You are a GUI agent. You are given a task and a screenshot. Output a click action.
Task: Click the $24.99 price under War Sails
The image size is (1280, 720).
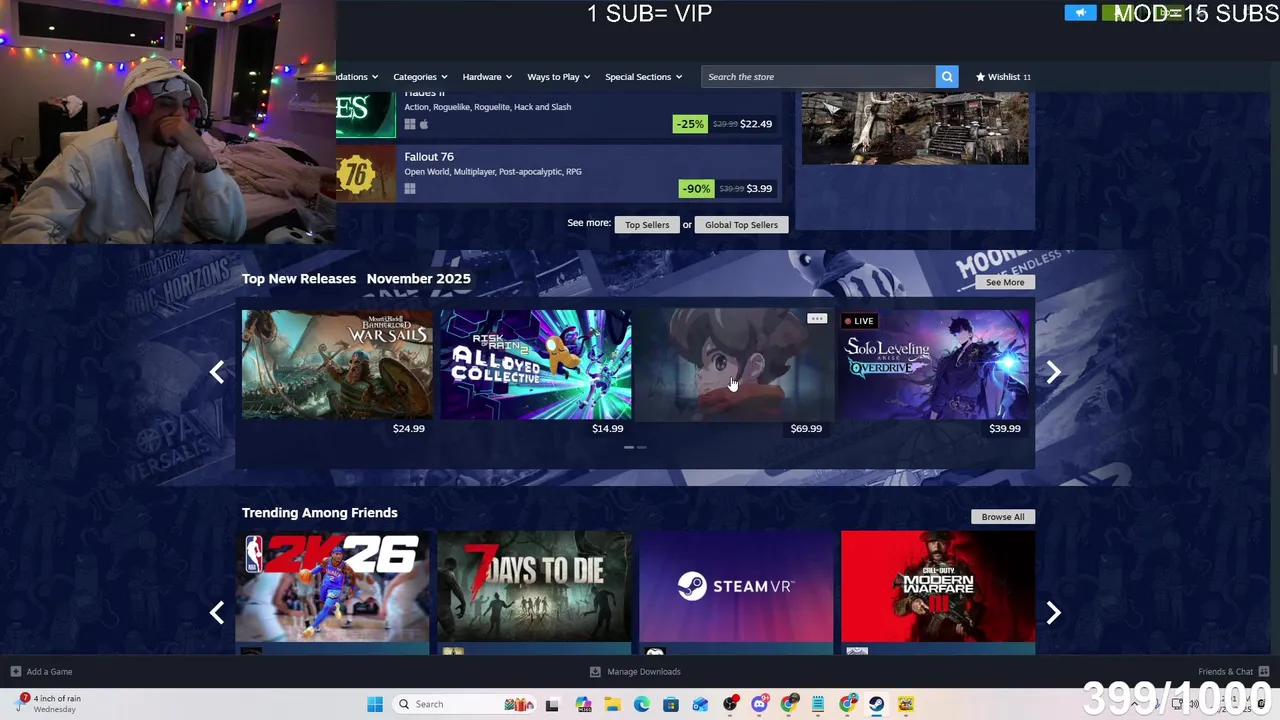[x=409, y=428]
